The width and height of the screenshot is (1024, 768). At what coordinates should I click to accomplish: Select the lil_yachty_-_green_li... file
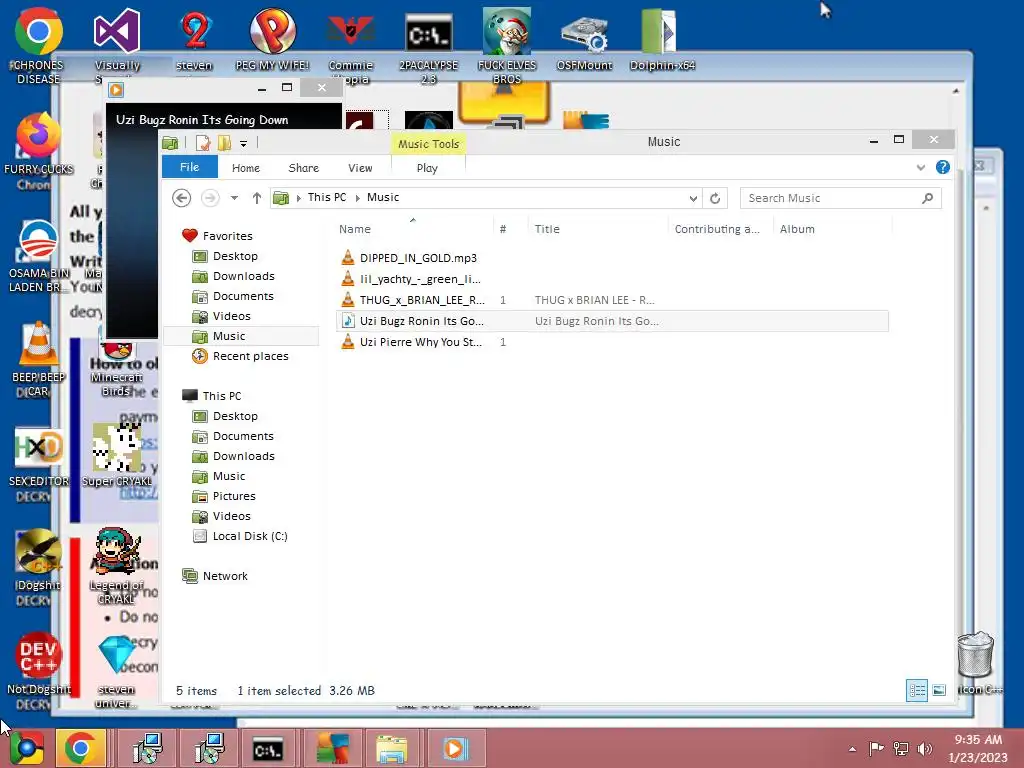420,279
